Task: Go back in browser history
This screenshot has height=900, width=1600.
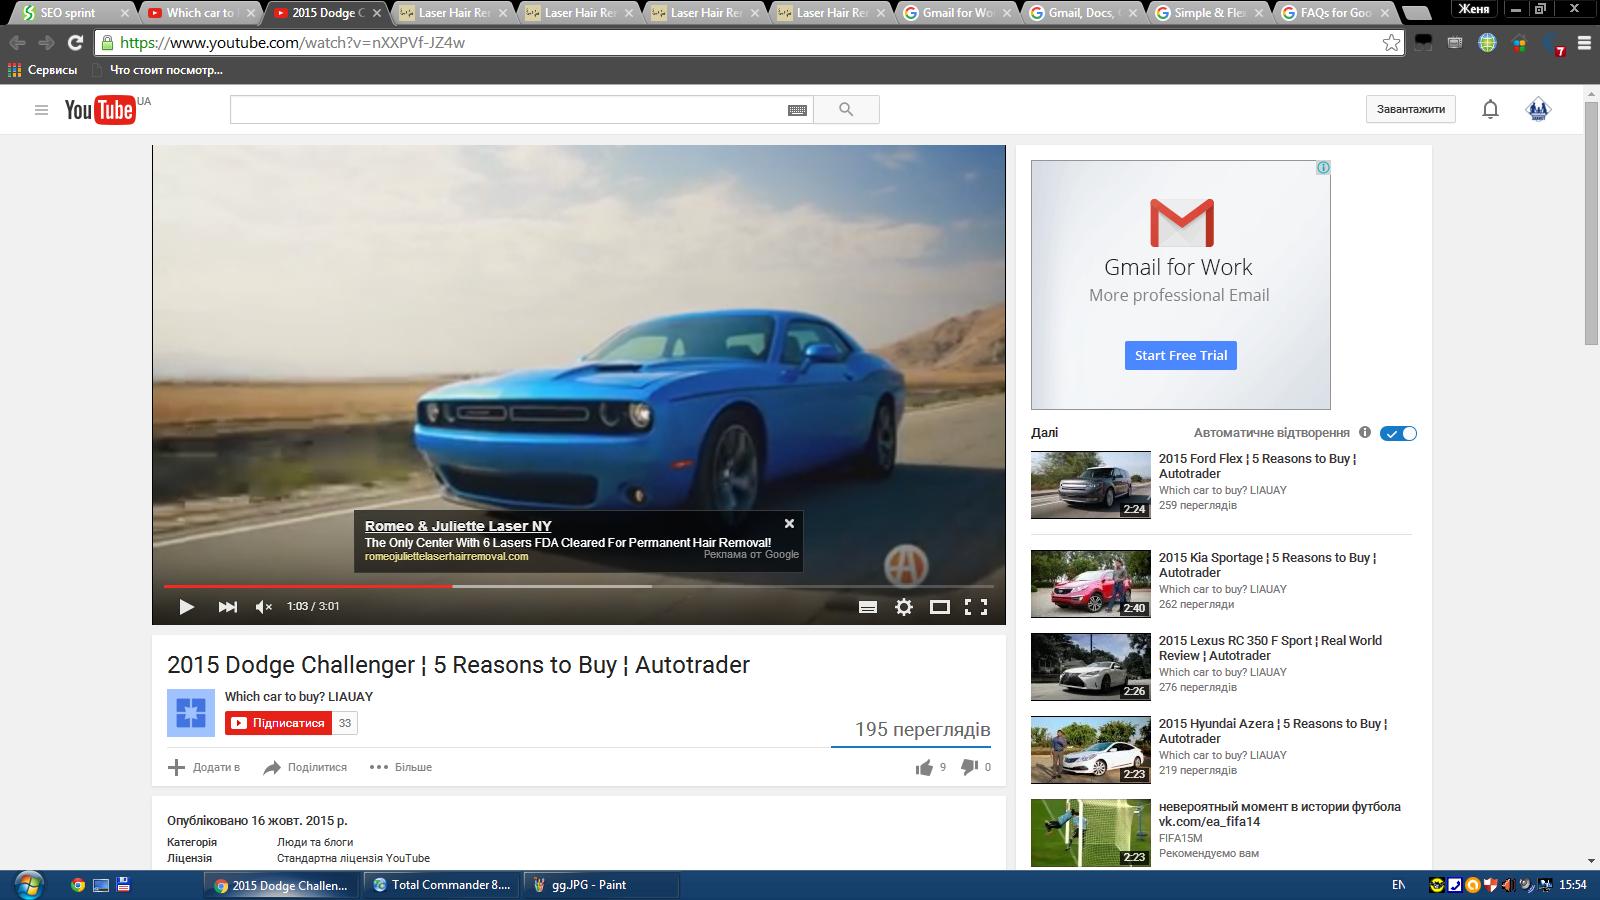Action: (17, 43)
